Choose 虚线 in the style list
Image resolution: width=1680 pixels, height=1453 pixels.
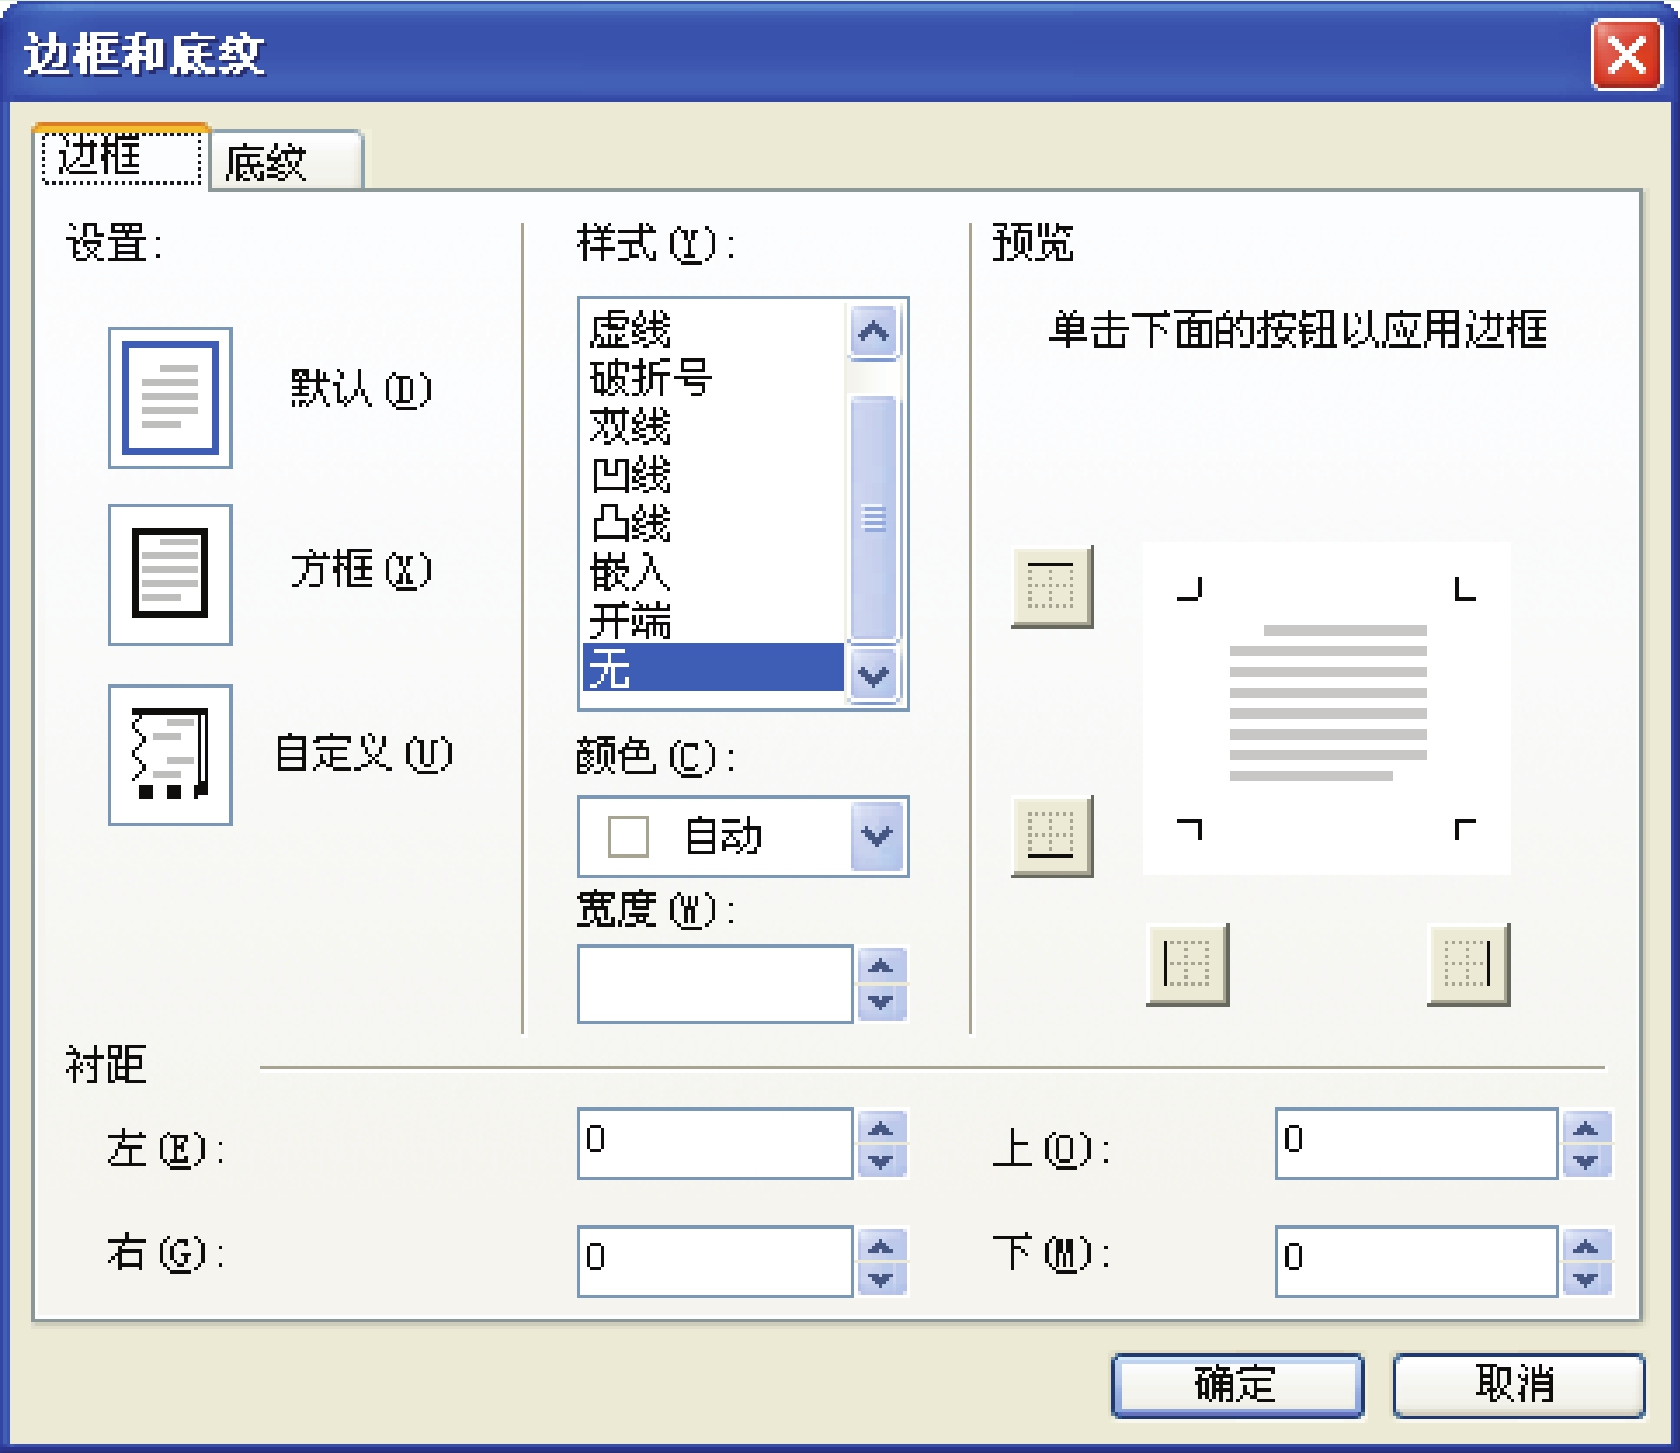pos(713,329)
